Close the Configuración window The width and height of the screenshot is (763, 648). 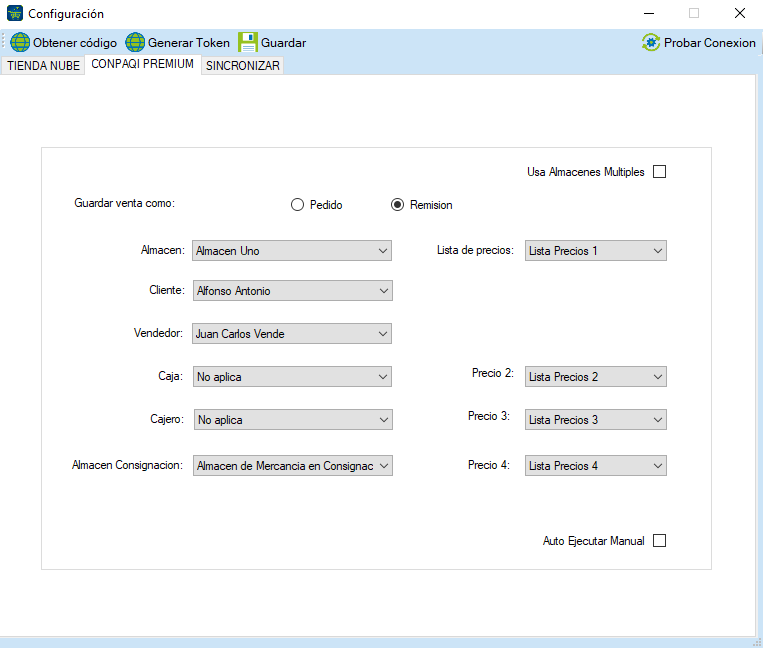(x=740, y=14)
